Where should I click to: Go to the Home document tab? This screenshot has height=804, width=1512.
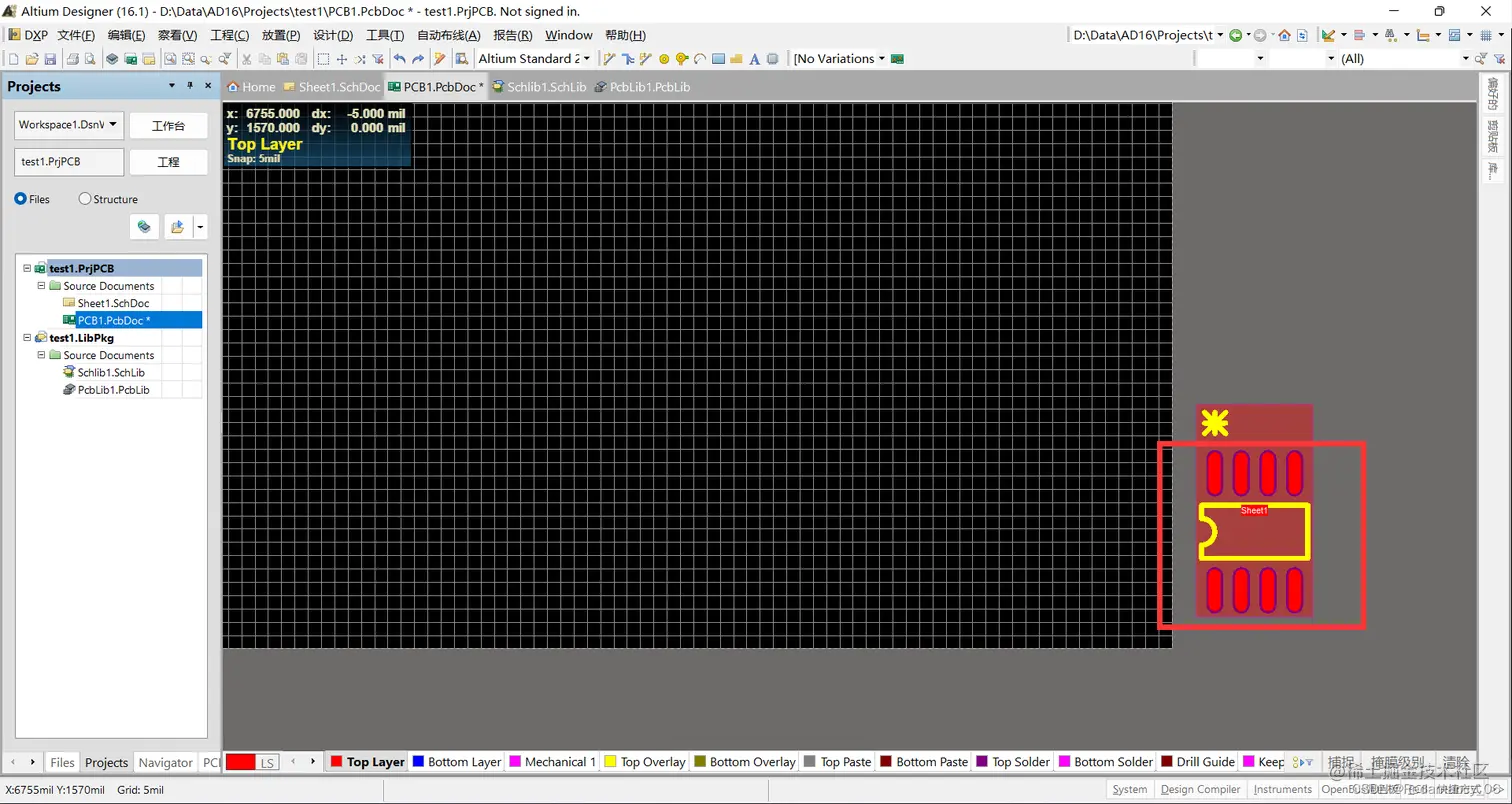click(x=252, y=87)
